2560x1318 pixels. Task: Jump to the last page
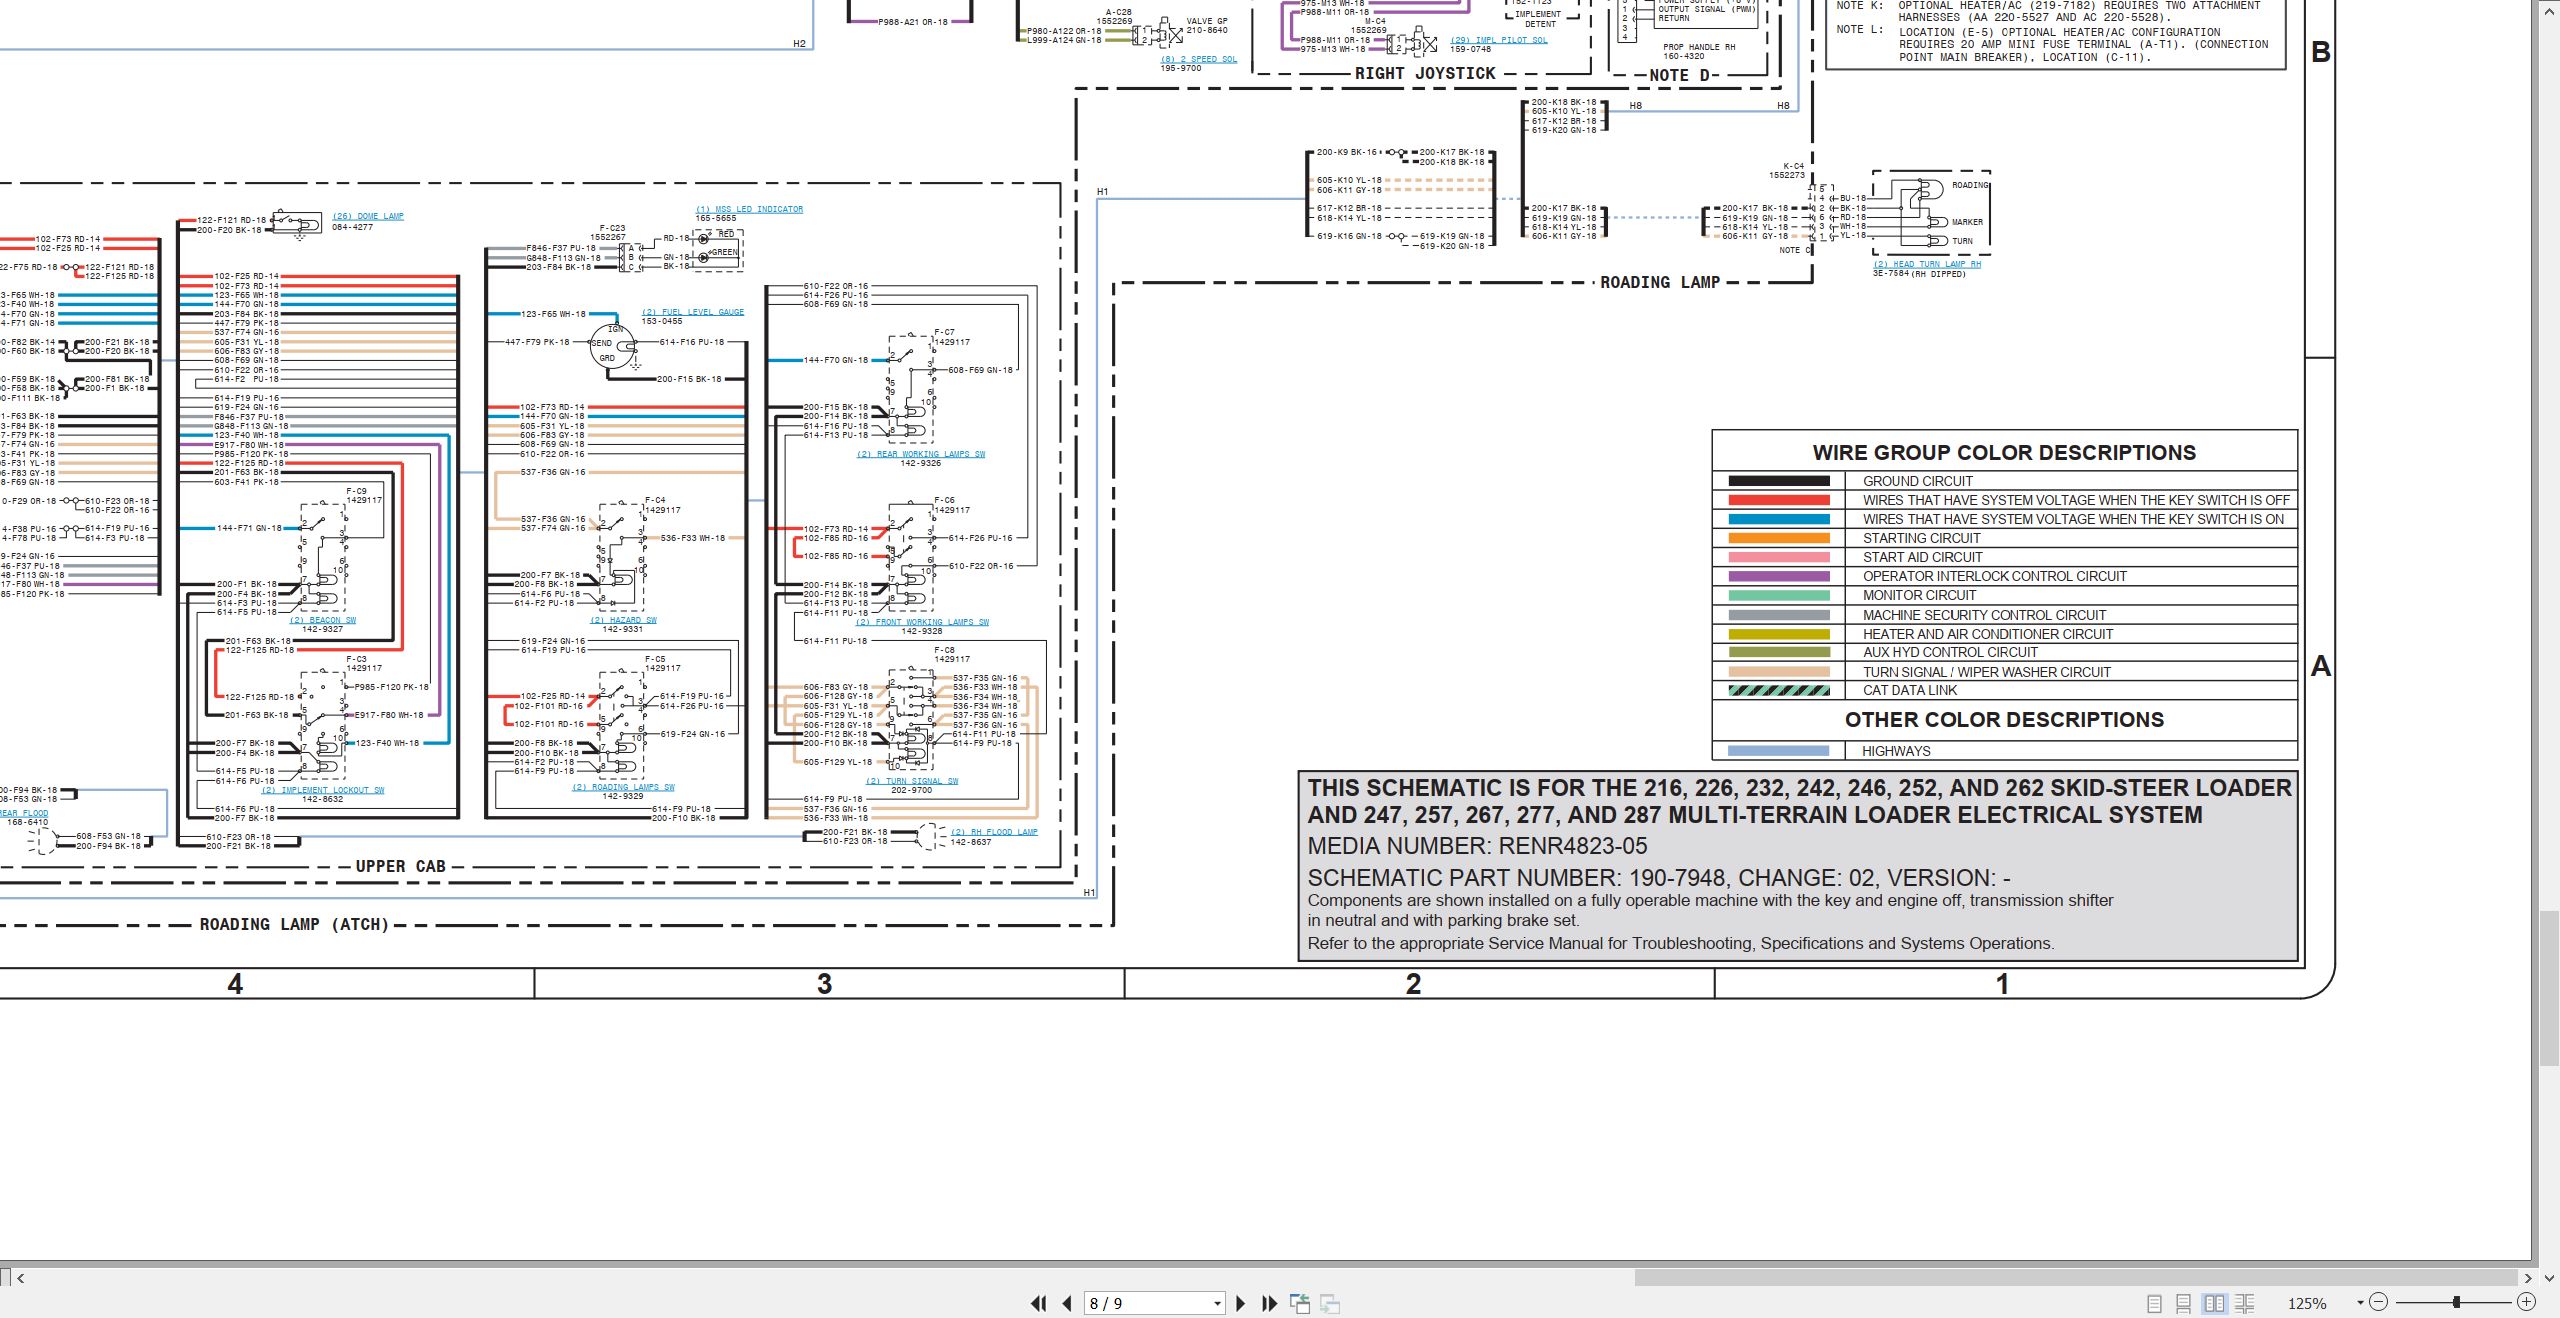[x=1269, y=1303]
